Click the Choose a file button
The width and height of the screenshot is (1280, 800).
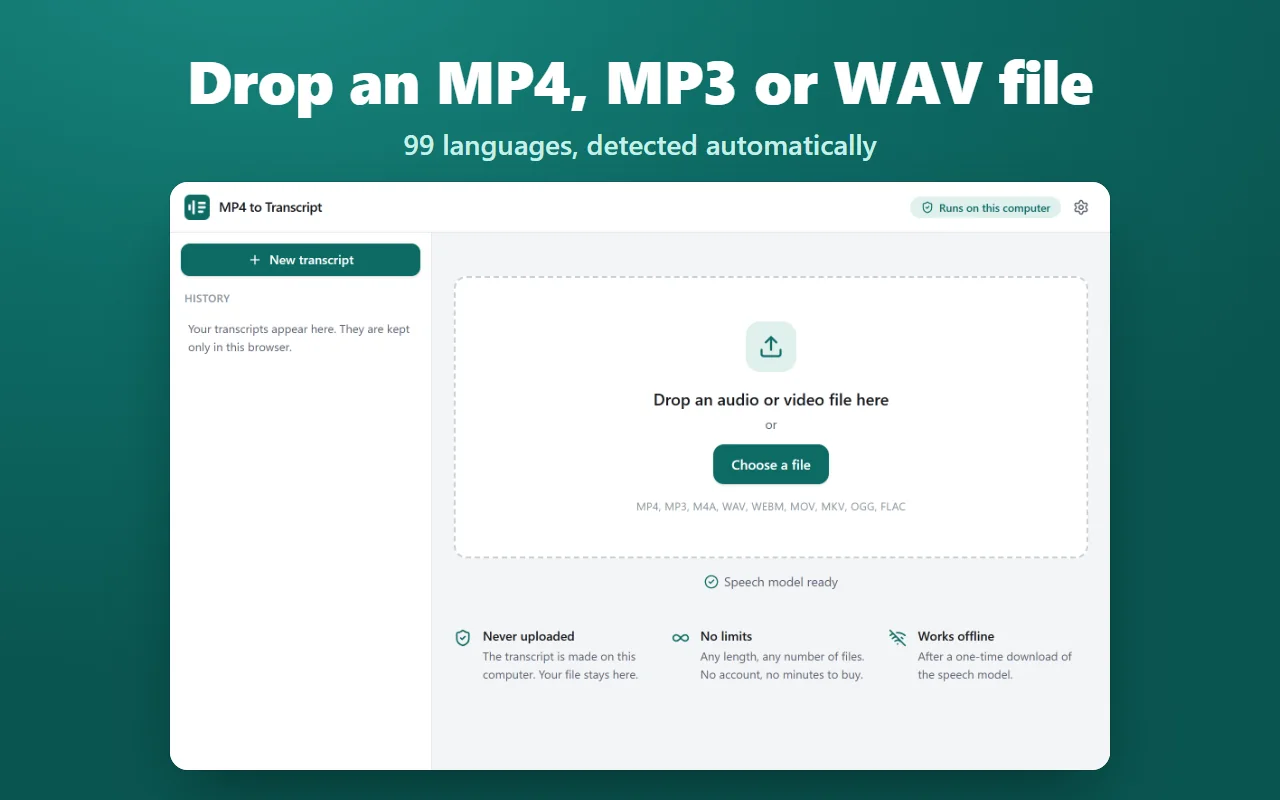[x=771, y=465]
